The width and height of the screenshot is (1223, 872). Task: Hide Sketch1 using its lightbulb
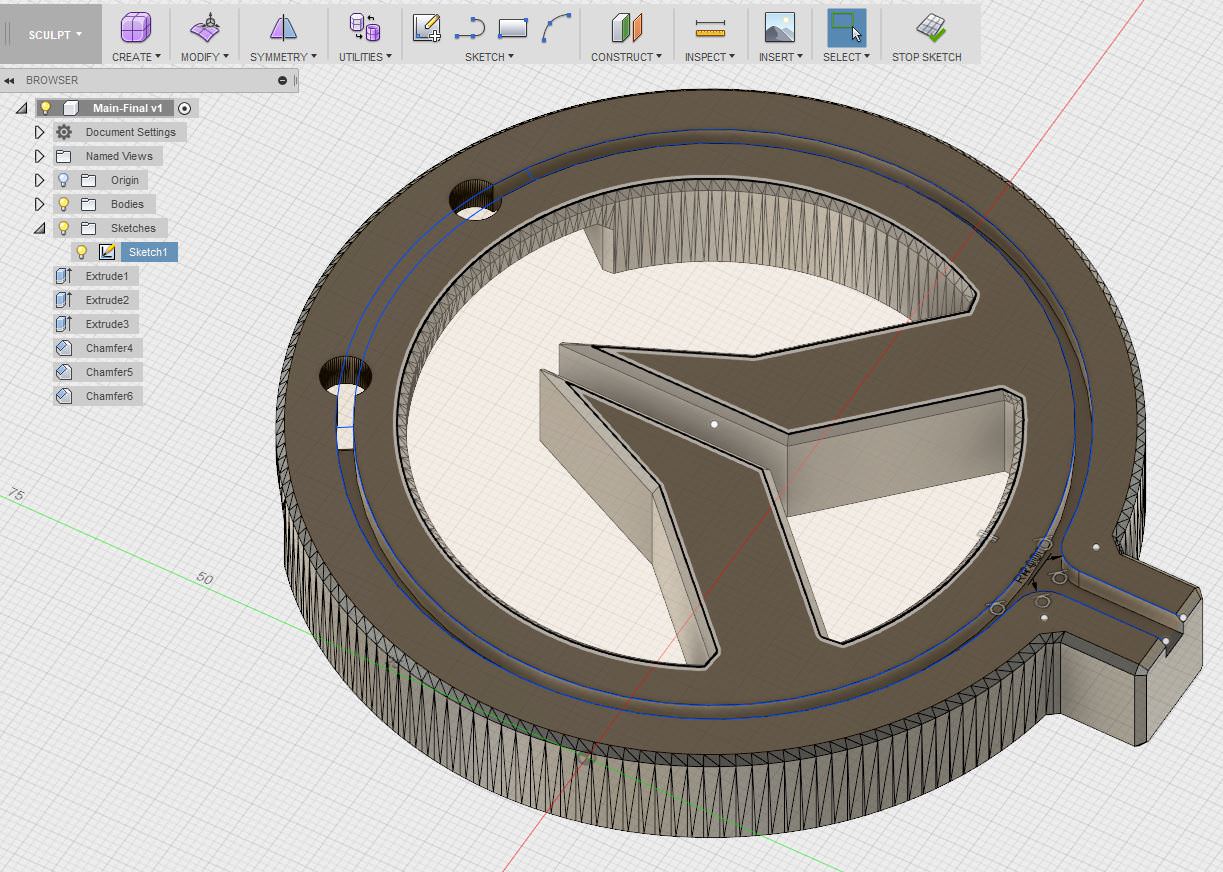tap(82, 252)
